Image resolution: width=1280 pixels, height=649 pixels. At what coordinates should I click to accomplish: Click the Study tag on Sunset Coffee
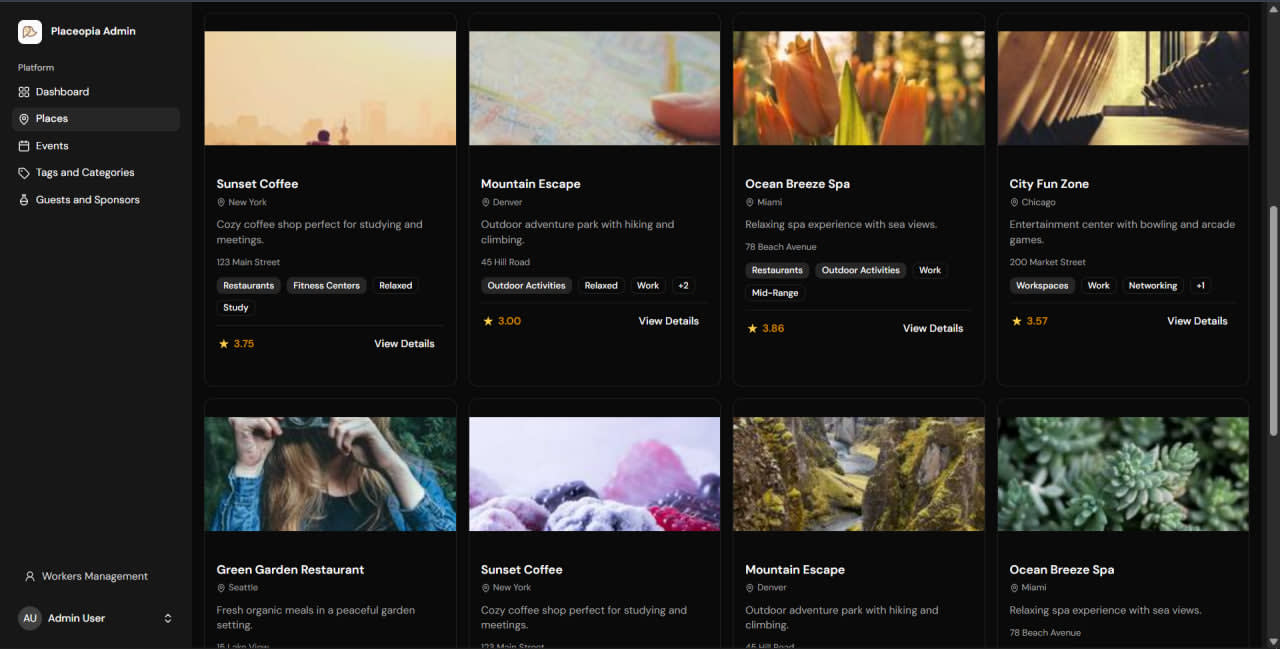click(x=236, y=308)
